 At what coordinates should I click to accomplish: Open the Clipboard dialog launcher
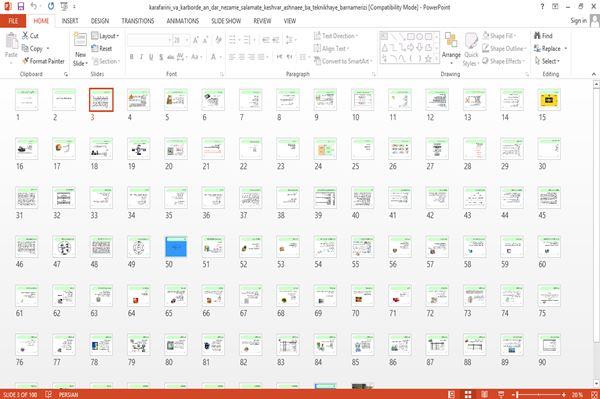66,74
